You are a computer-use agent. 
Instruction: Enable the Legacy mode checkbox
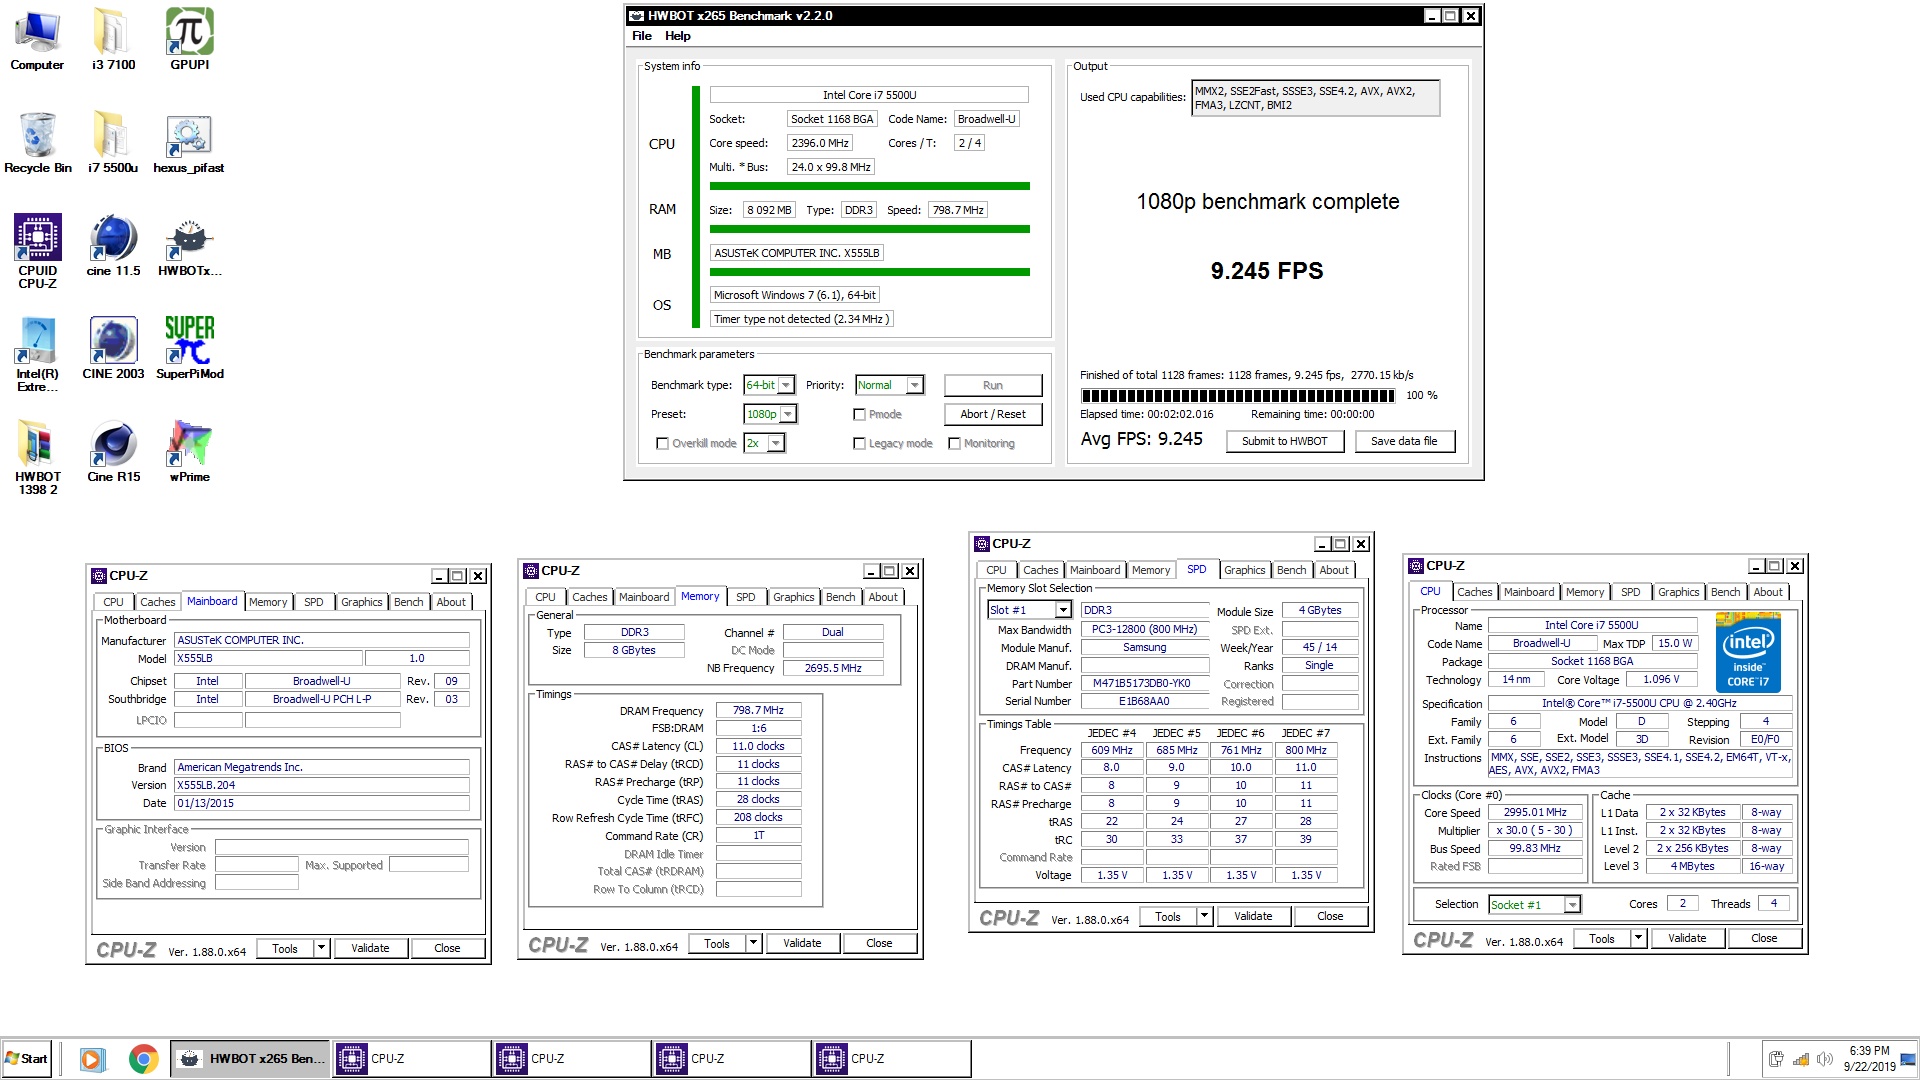click(x=859, y=443)
